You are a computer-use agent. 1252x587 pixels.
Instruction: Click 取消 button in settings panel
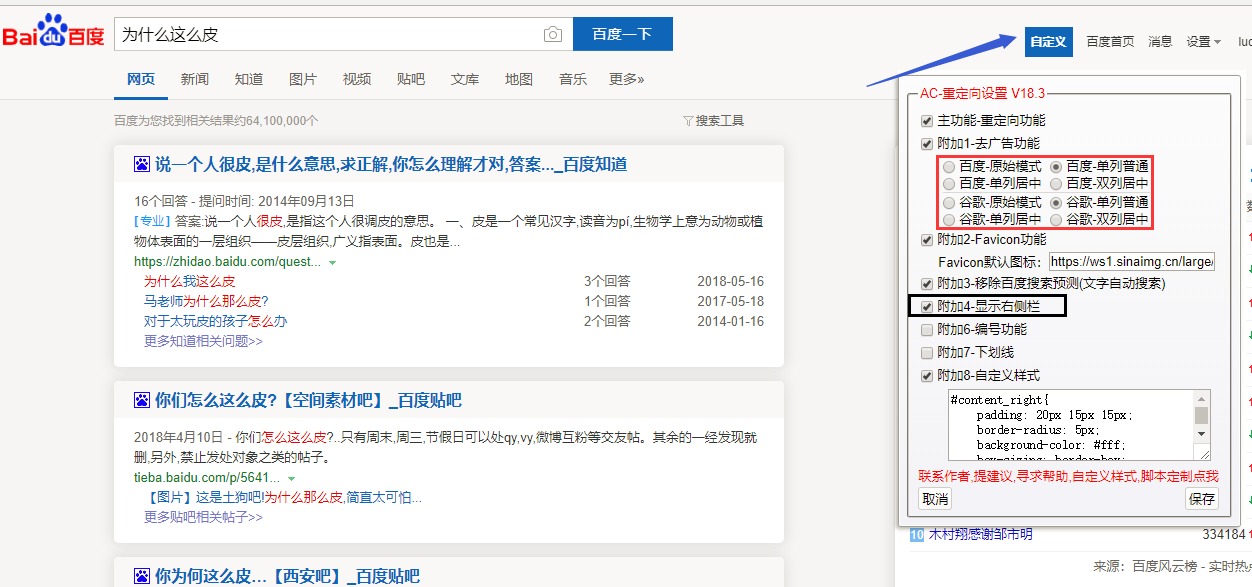(935, 499)
